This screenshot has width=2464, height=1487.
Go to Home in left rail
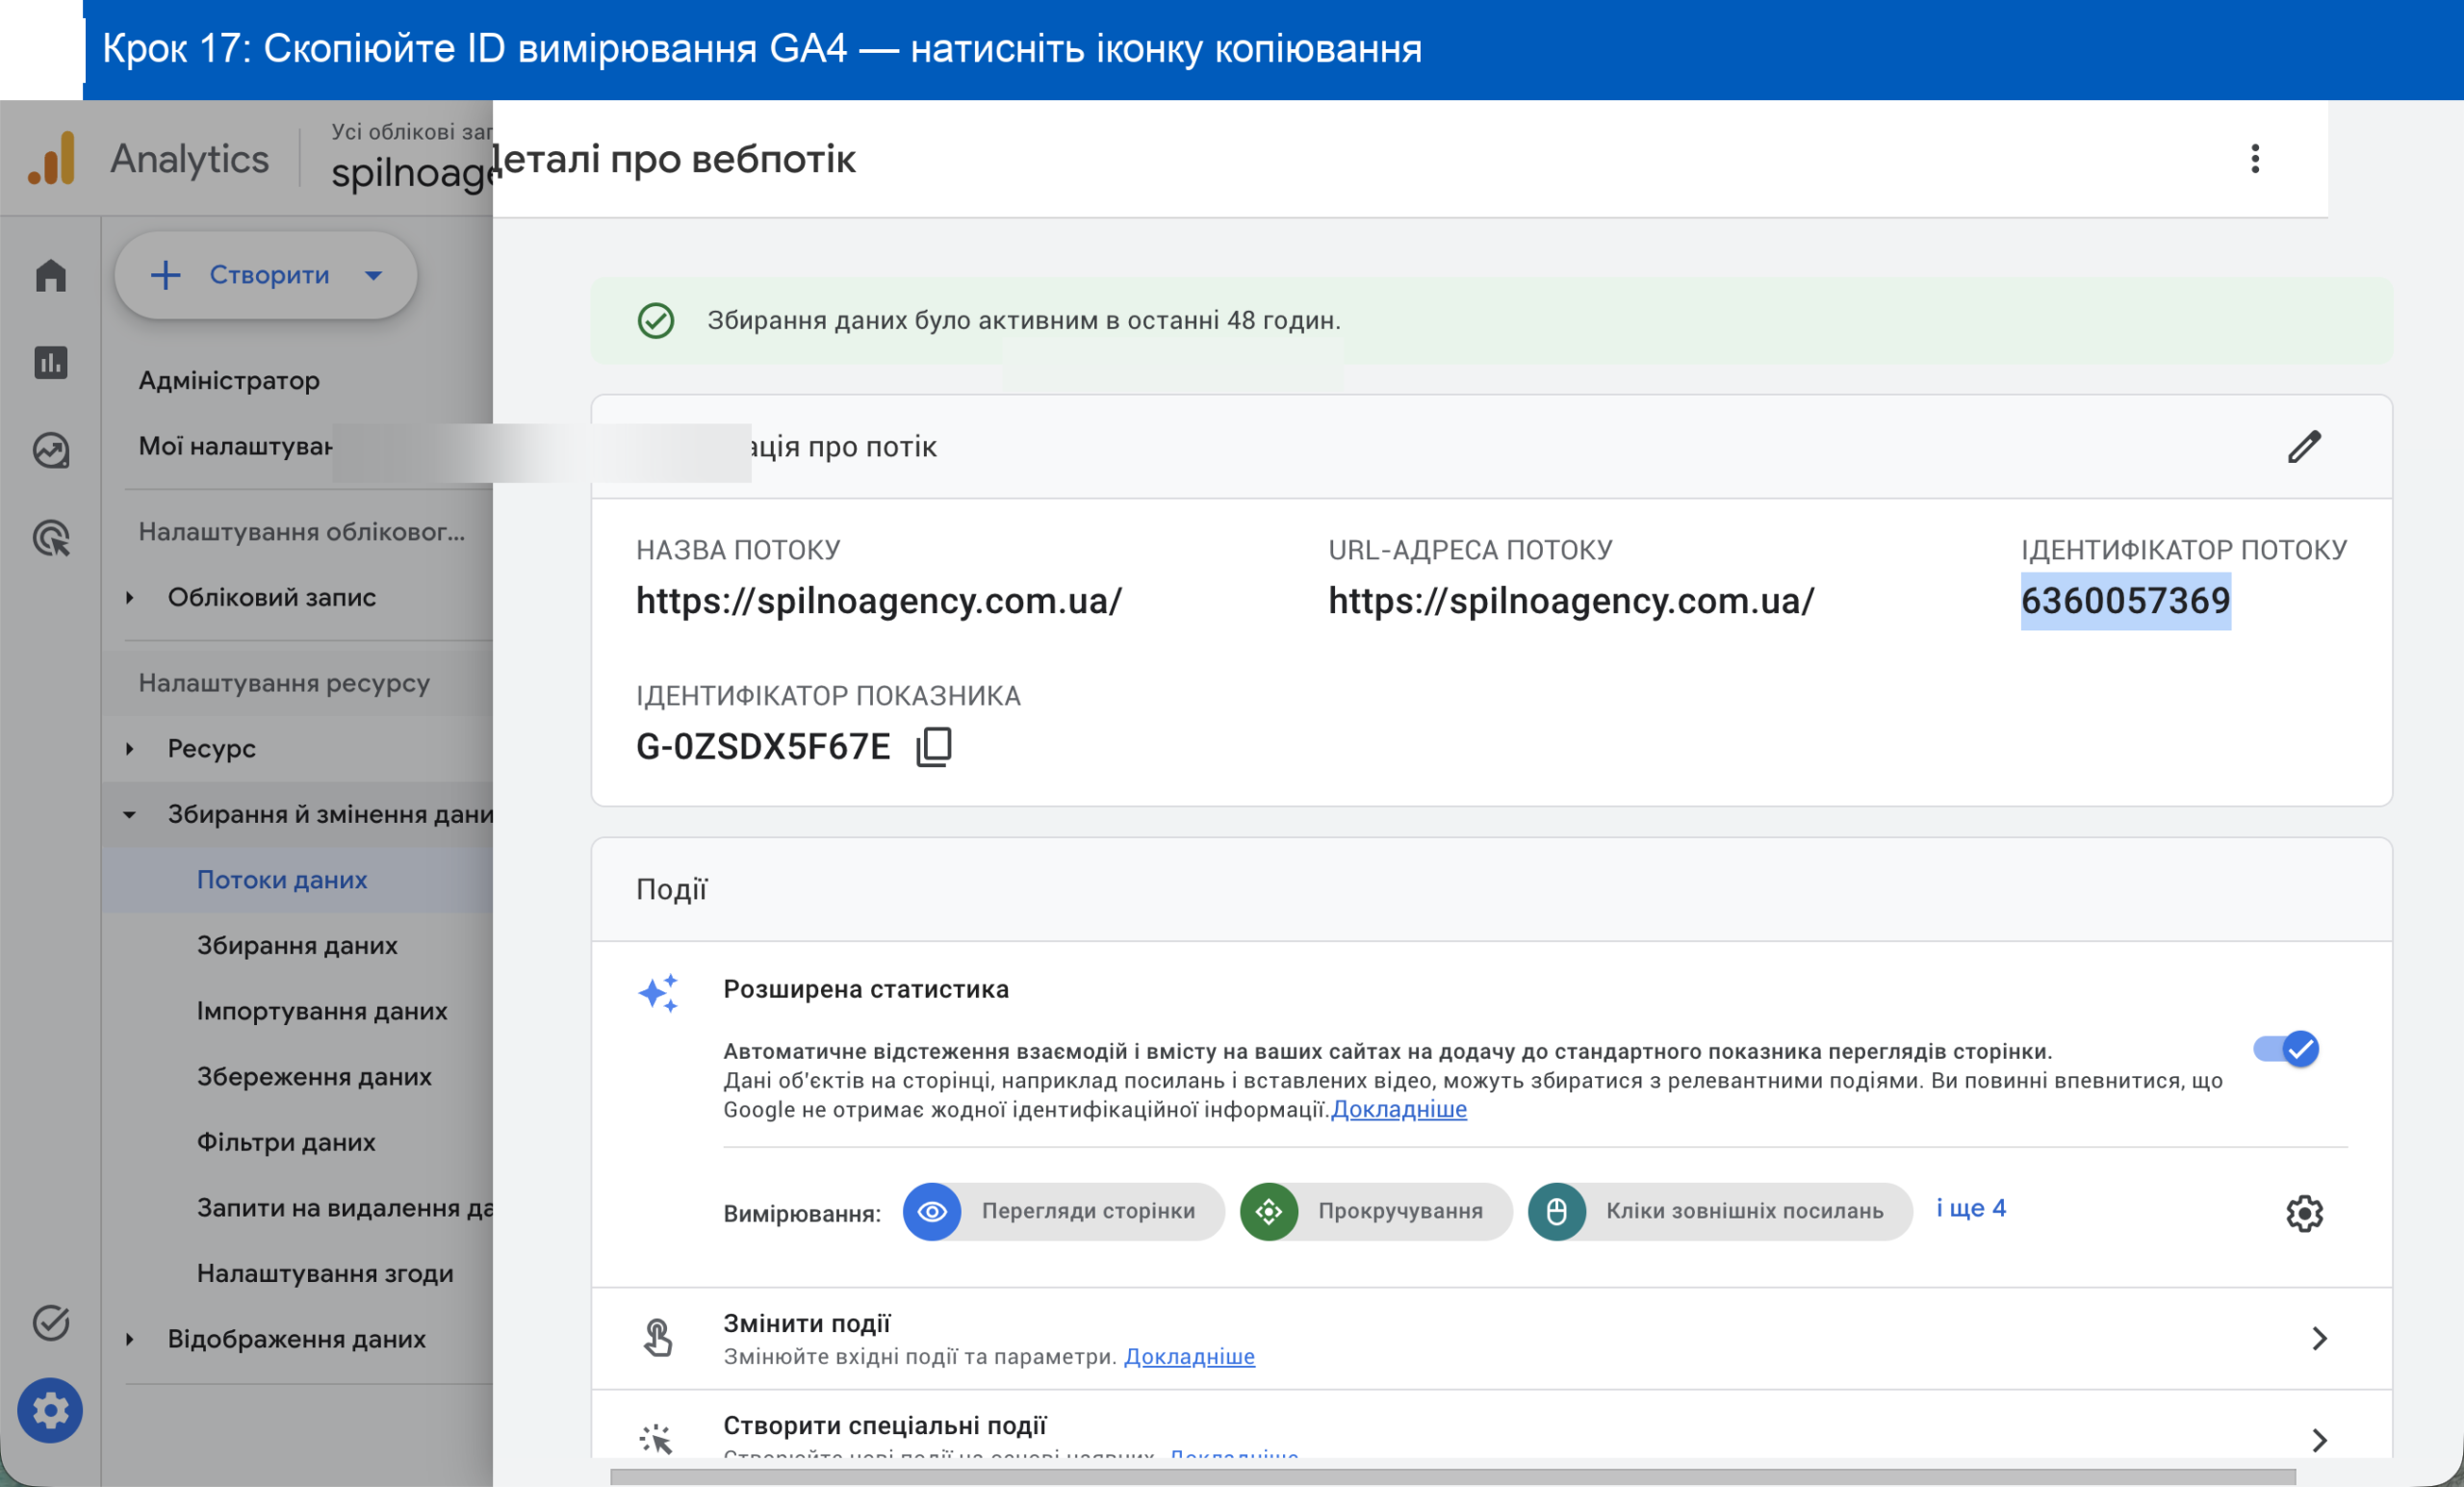[x=51, y=275]
